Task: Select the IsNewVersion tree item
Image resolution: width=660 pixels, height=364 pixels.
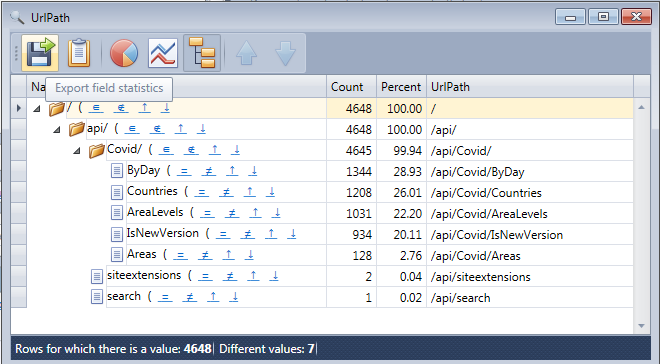Action: [162, 233]
